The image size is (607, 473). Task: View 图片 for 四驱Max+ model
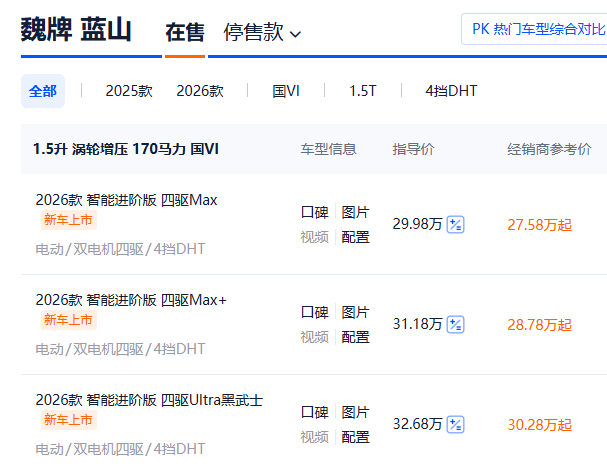[x=355, y=312]
